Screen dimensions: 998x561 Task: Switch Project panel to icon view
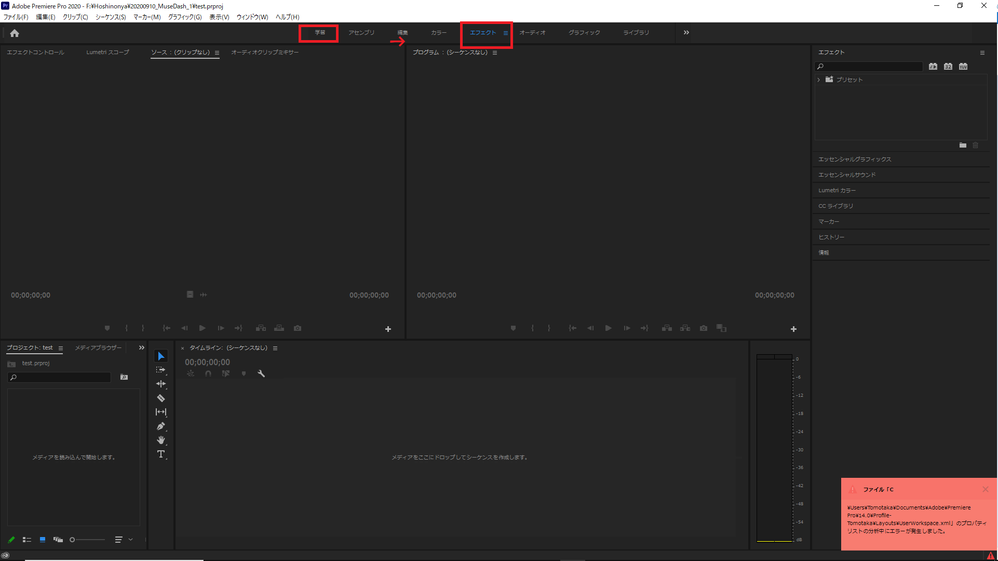click(x=42, y=539)
